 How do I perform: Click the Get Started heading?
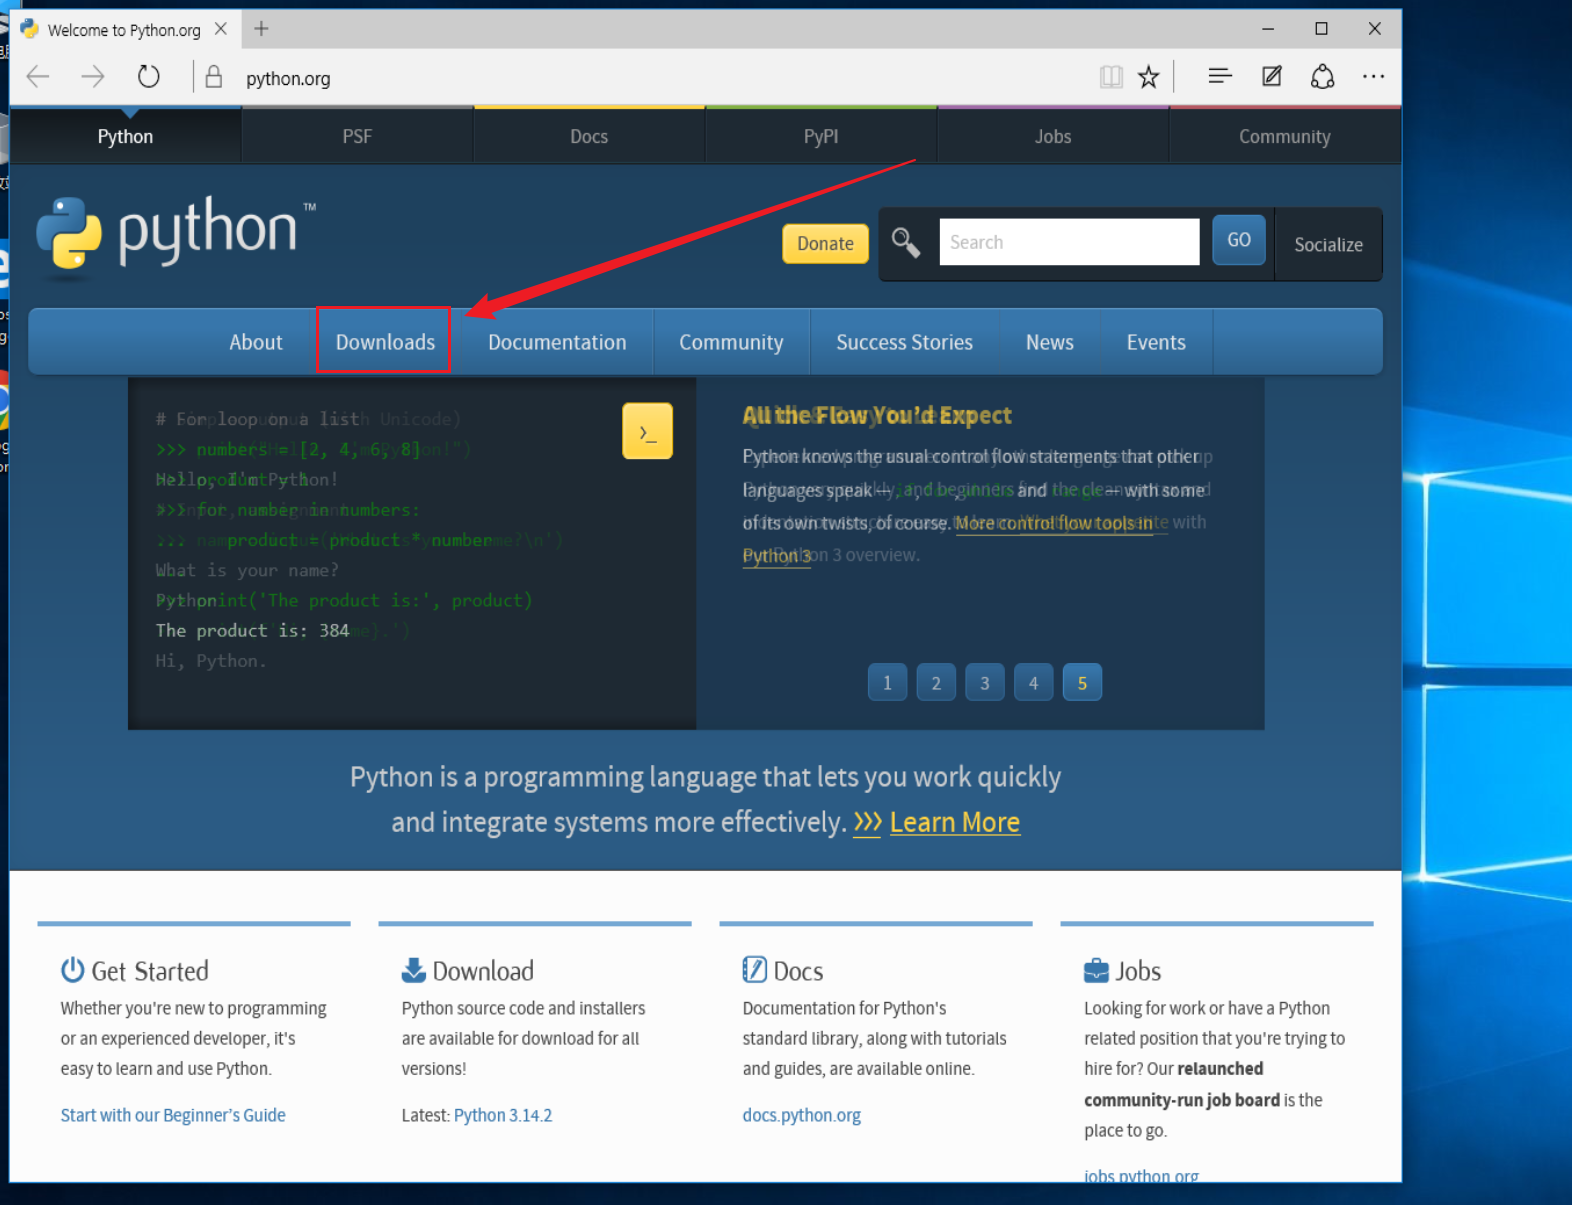pyautogui.click(x=150, y=971)
